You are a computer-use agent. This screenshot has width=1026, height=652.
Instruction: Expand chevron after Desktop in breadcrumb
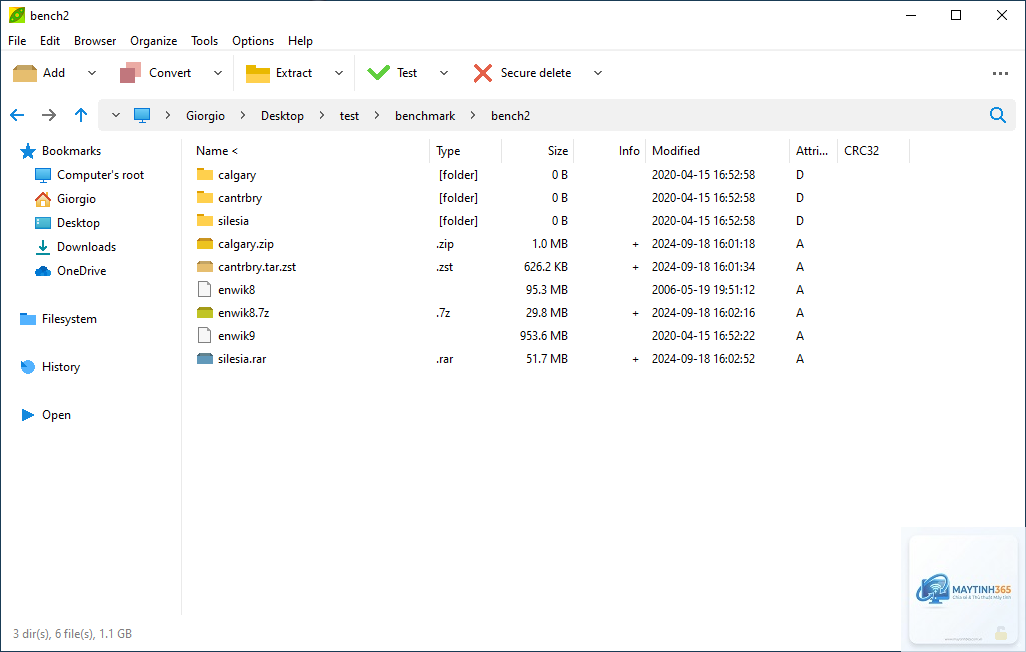pyautogui.click(x=322, y=115)
